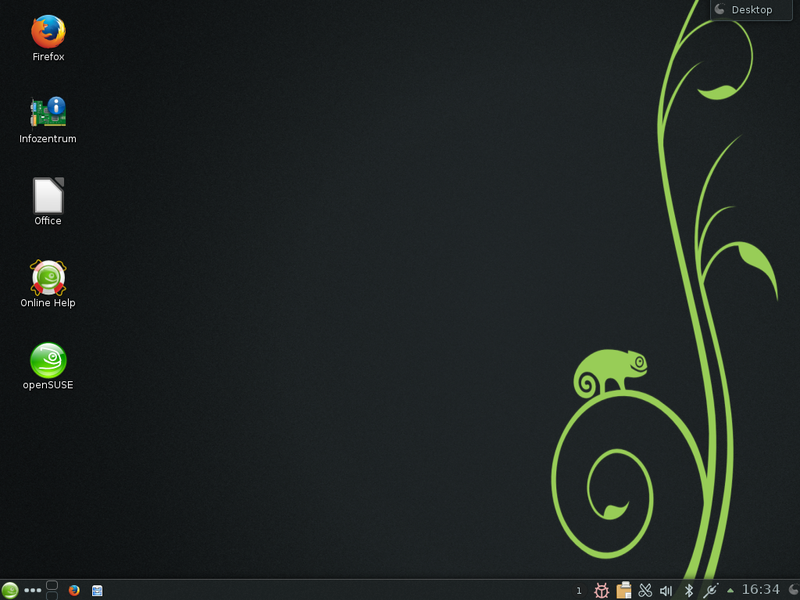800x600 pixels.
Task: Open the clipboard tray icon
Action: [x=624, y=590]
